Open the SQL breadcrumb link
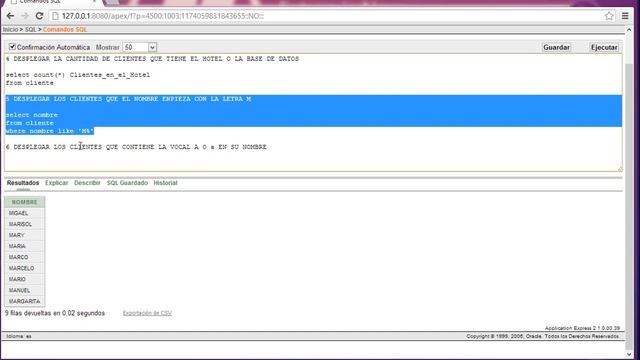 pos(31,29)
